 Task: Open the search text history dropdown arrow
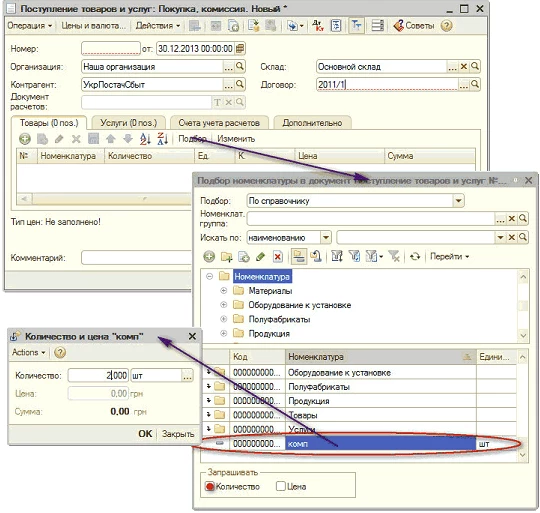point(500,237)
